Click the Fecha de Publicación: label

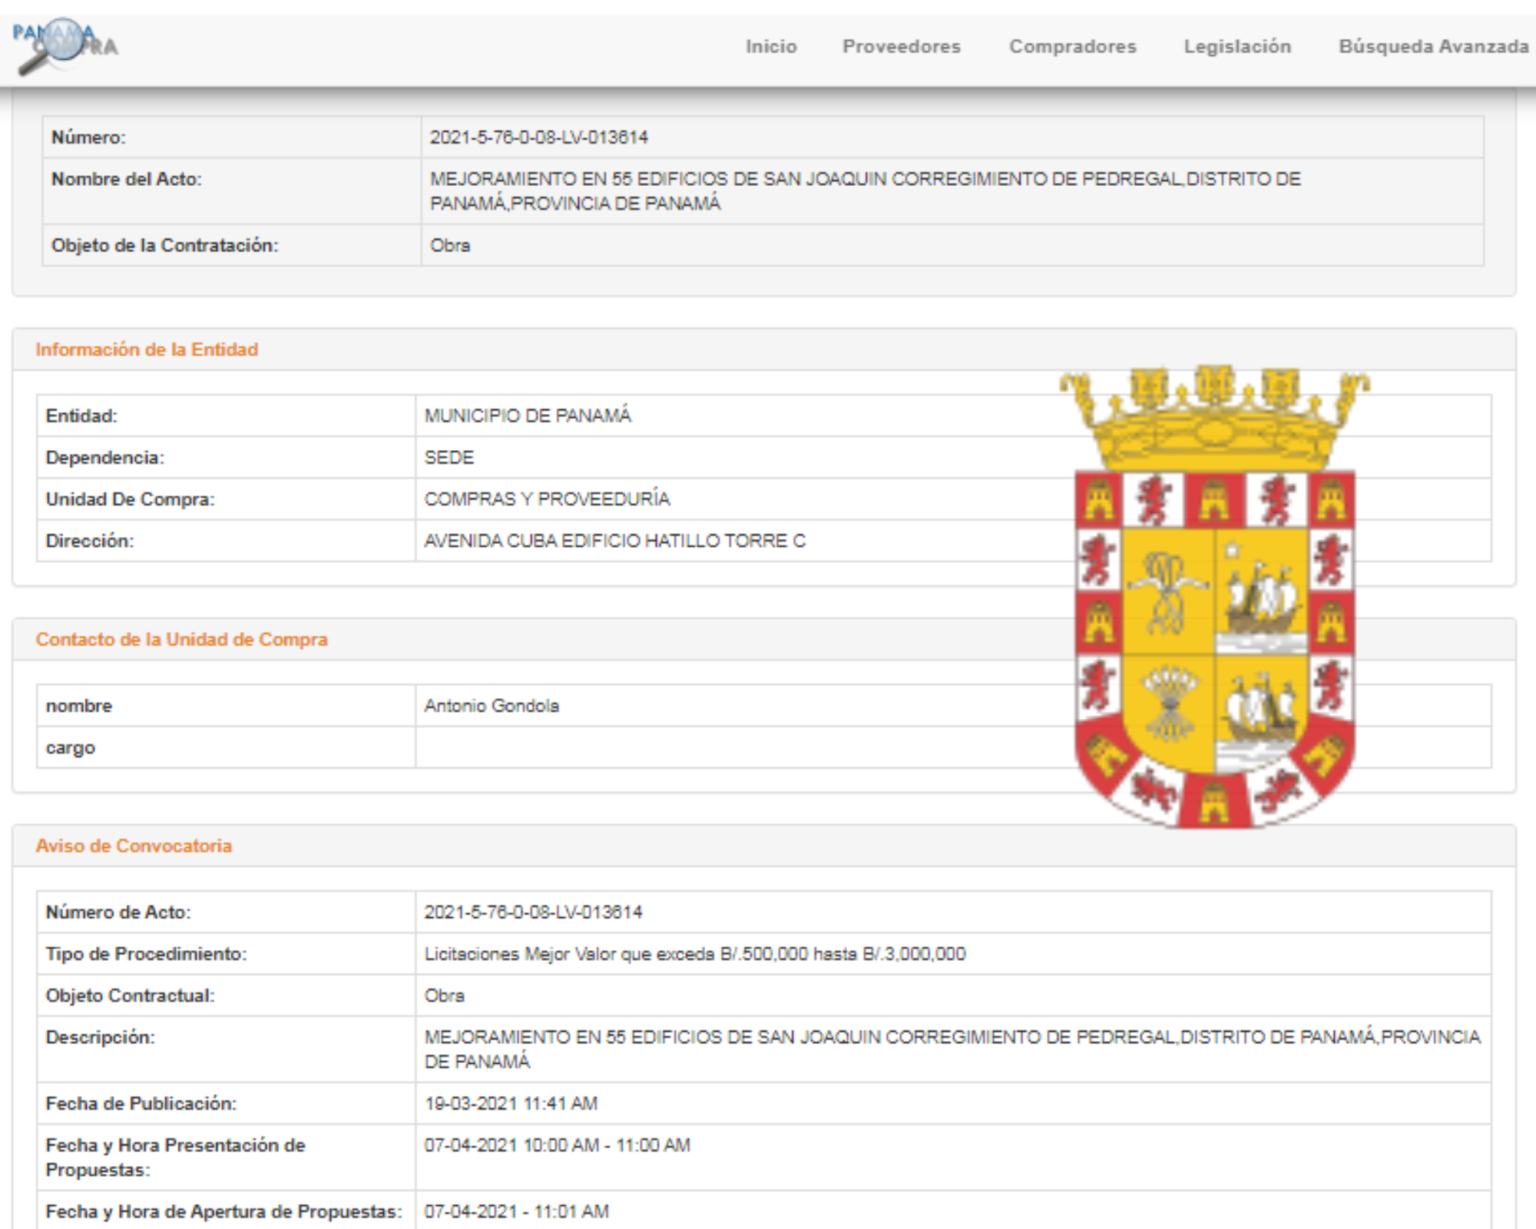(x=141, y=1104)
